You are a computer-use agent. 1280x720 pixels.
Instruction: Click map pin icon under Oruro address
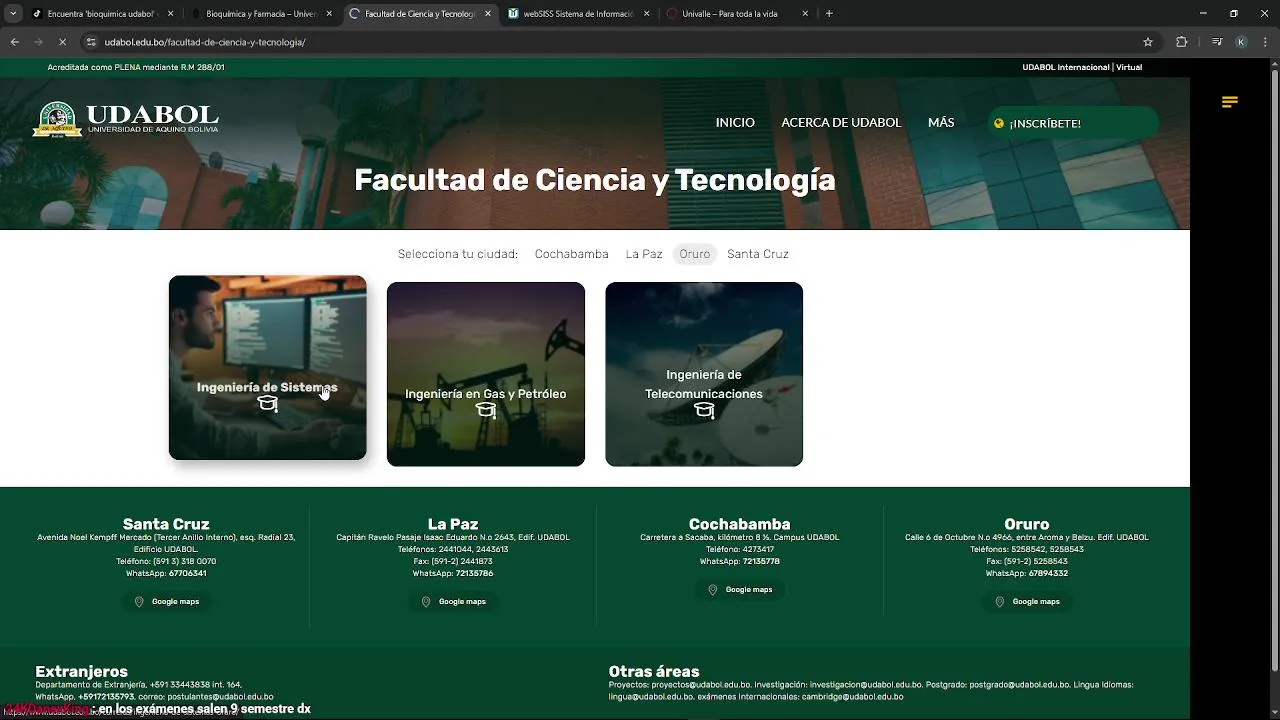[x=1000, y=602]
